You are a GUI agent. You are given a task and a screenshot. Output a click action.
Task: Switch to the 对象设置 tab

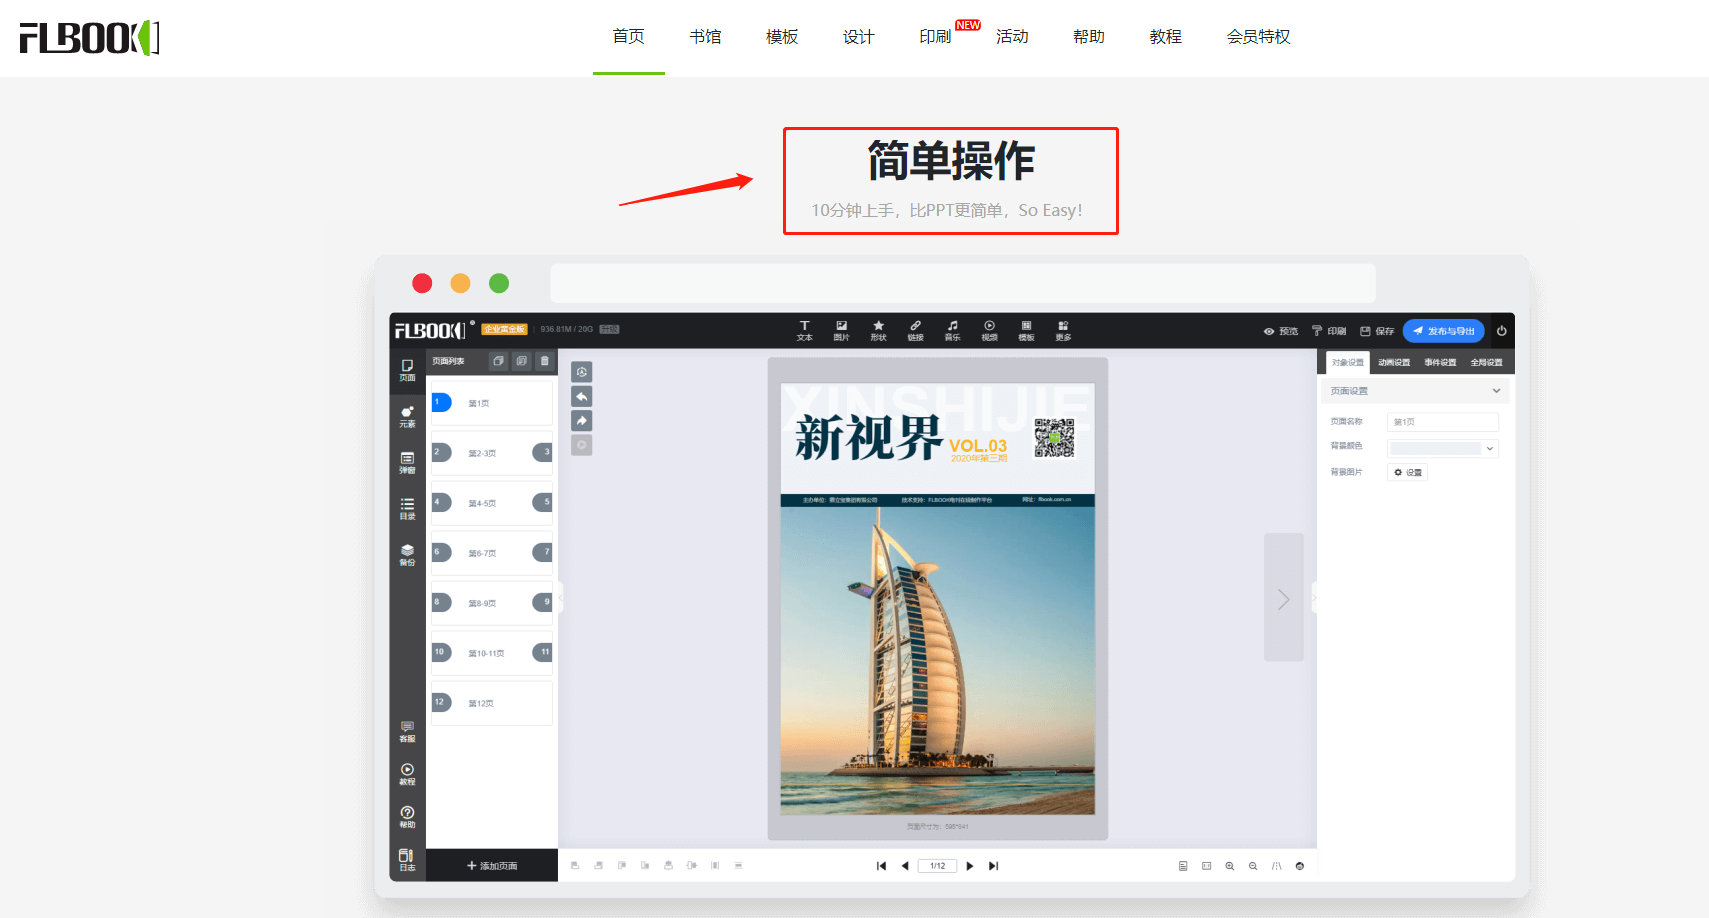[x=1348, y=362]
